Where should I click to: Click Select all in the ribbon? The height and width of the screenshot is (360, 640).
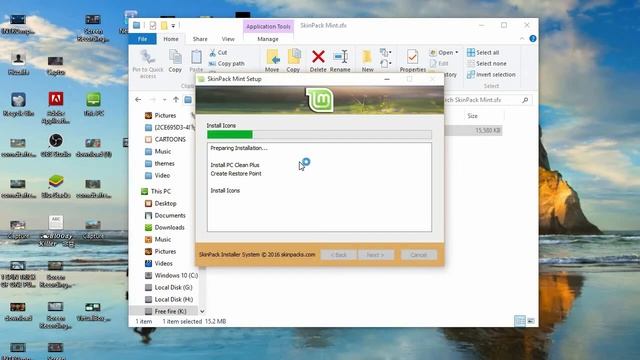pyautogui.click(x=483, y=53)
